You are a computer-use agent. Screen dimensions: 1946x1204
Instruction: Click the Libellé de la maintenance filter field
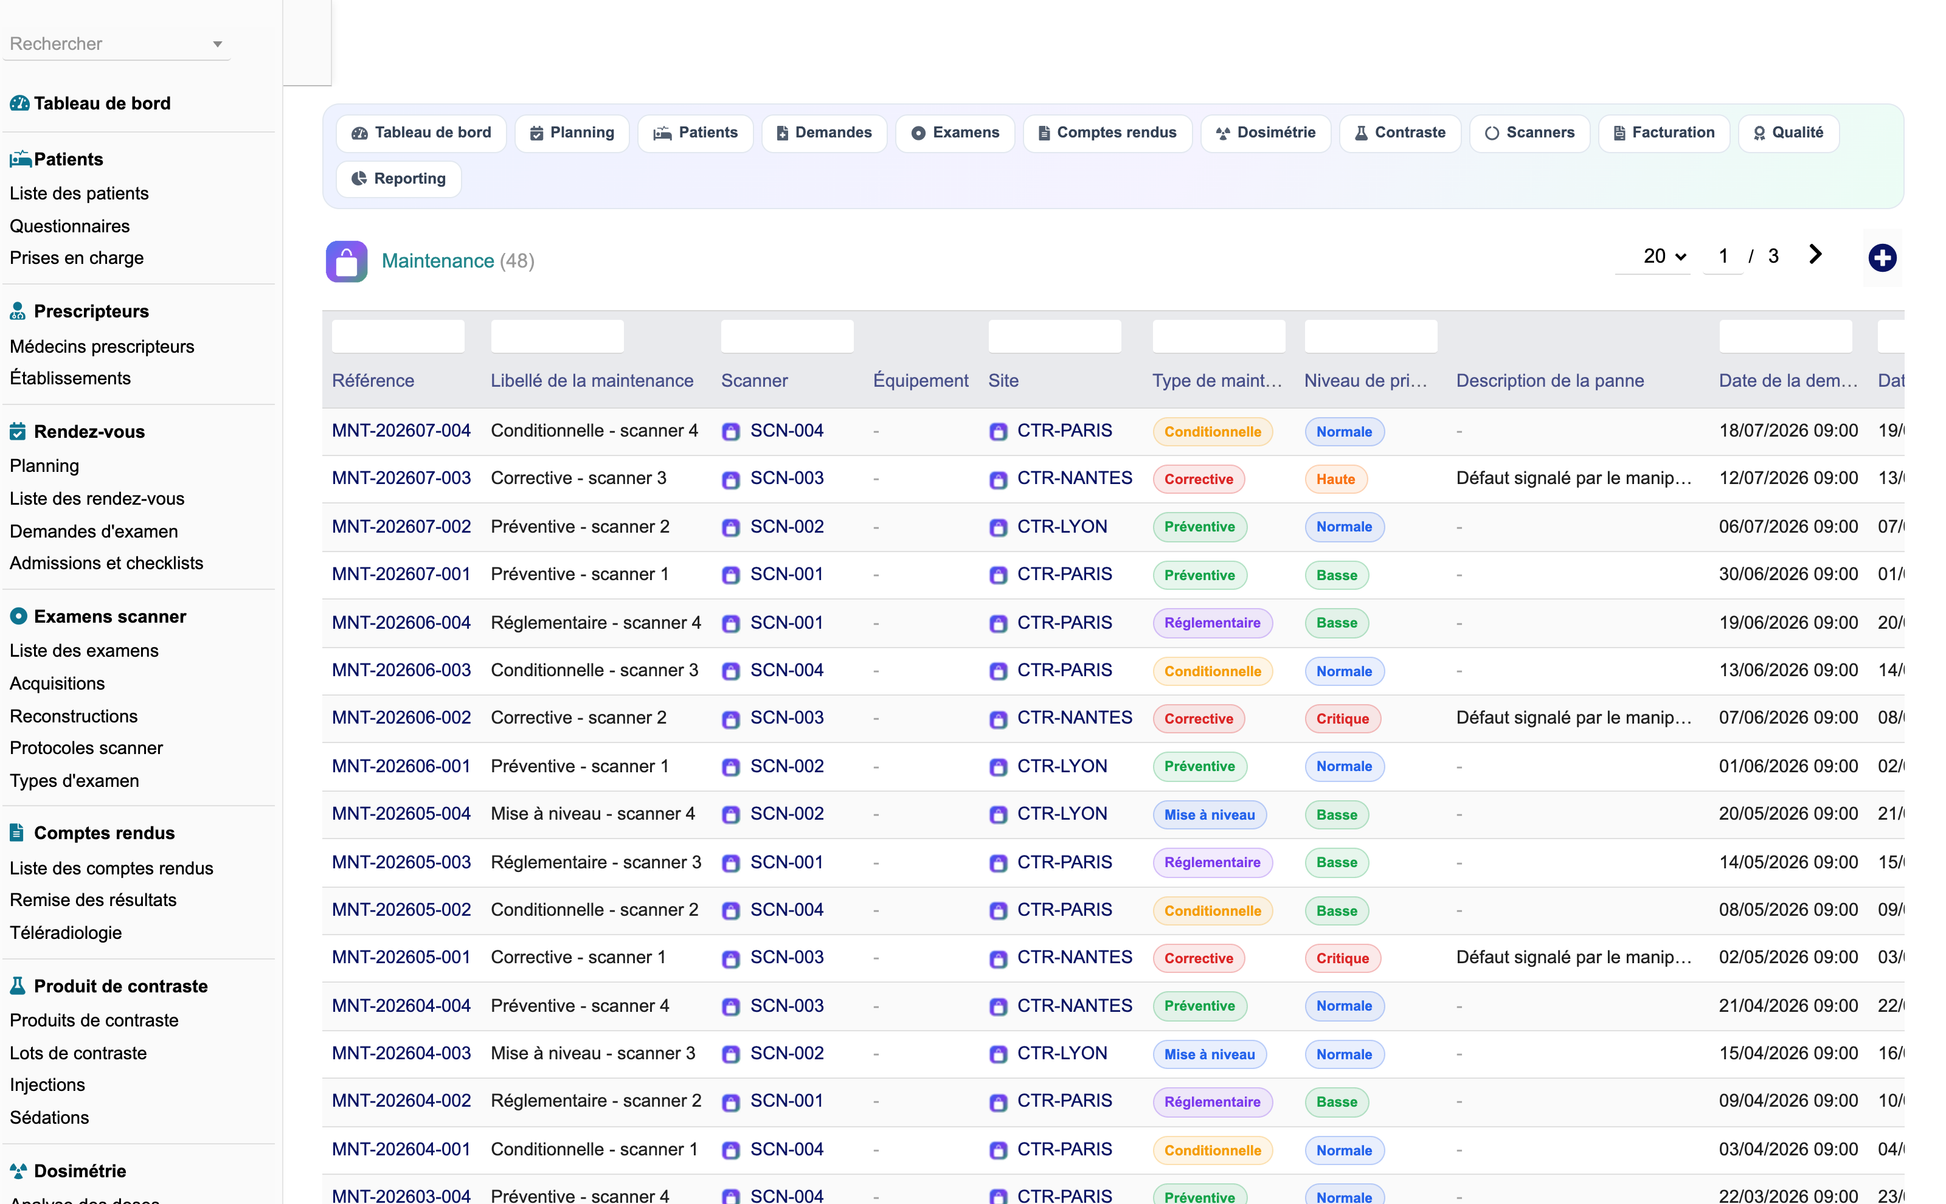[x=557, y=336]
